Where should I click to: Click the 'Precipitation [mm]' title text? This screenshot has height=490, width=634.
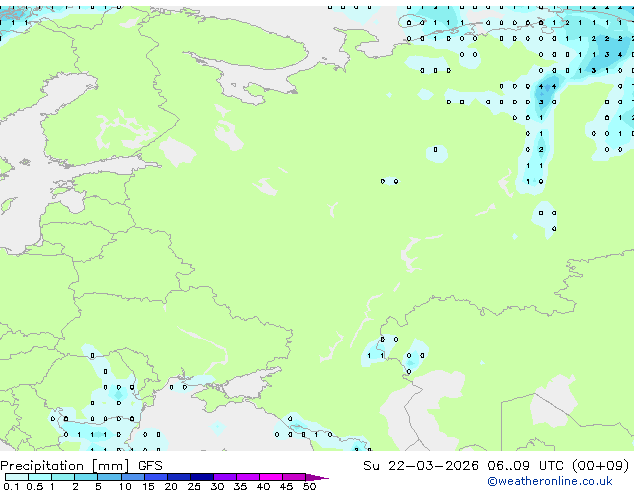click(65, 466)
